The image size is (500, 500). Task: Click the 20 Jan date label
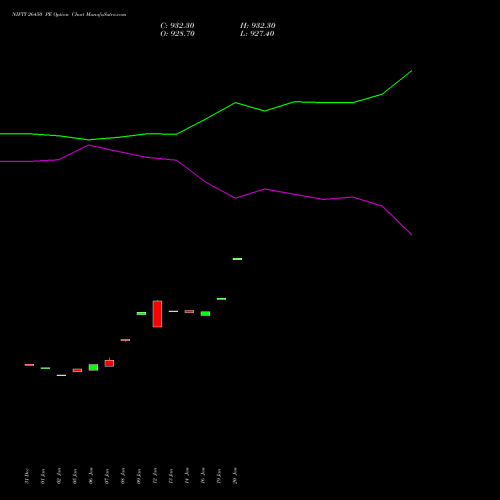tap(235, 476)
